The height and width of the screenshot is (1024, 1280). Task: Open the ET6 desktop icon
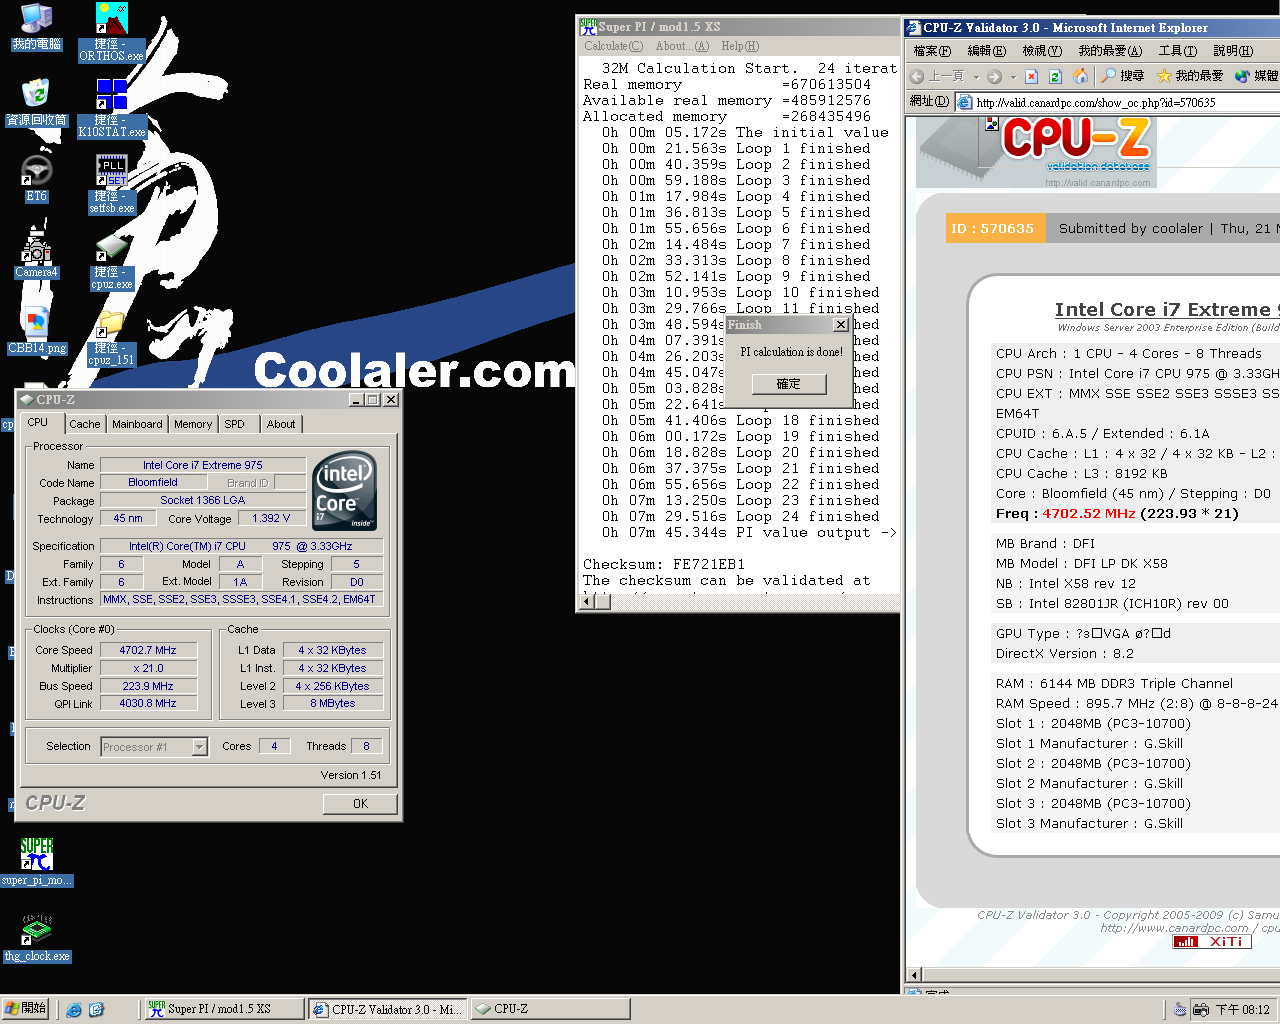[x=36, y=179]
